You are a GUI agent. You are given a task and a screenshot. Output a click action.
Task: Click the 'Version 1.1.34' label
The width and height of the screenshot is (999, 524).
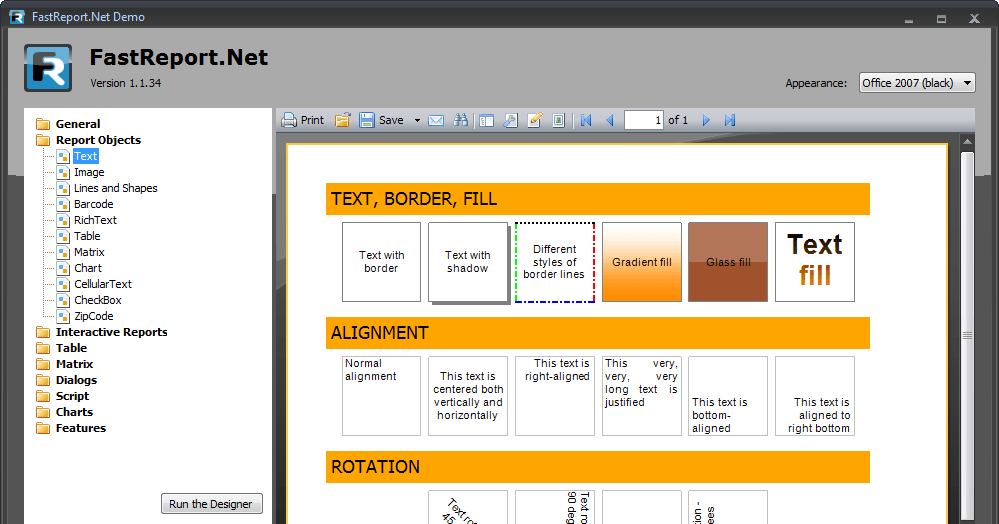126,83
